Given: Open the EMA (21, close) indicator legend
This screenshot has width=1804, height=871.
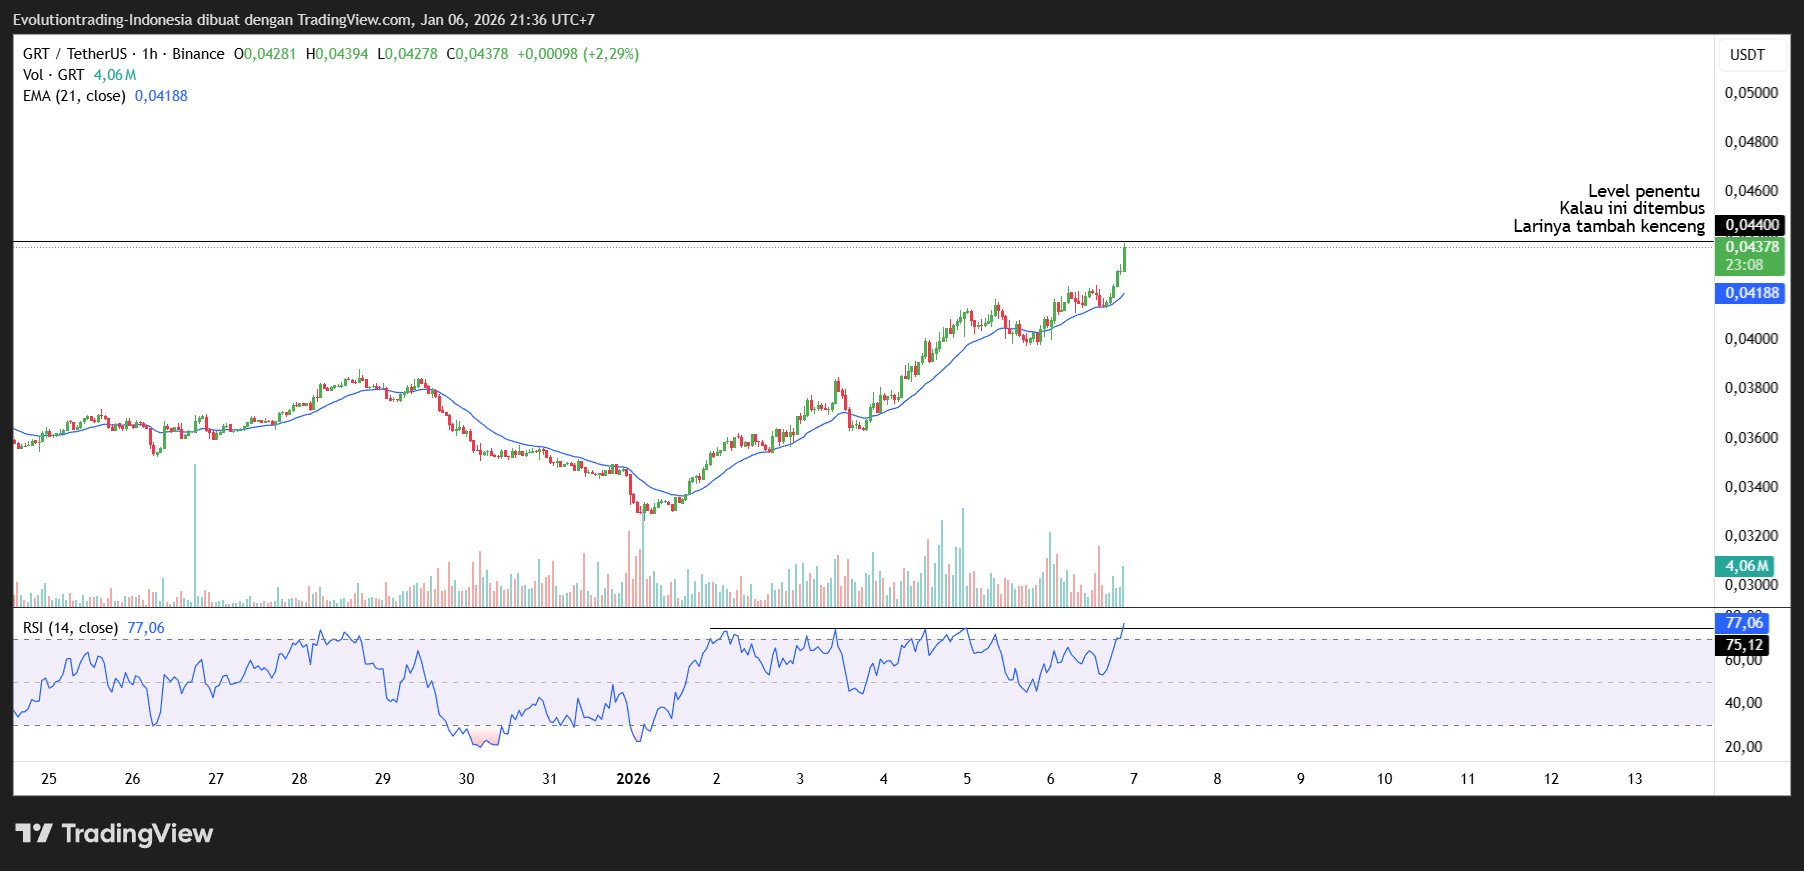Looking at the screenshot, I should click(x=74, y=96).
